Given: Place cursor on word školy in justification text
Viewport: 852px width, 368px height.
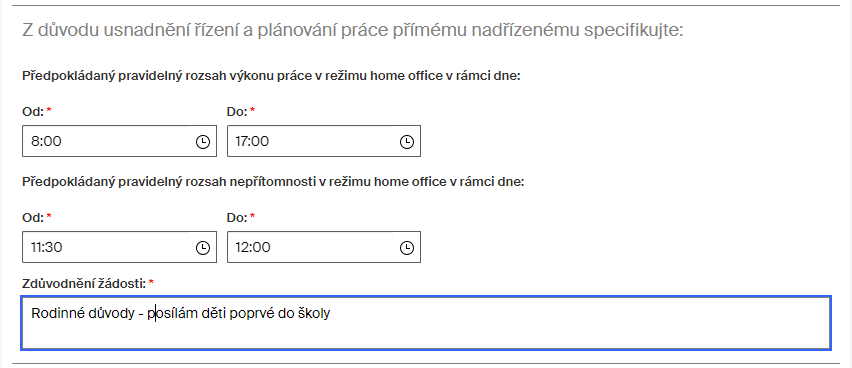Looking at the screenshot, I should pos(315,314).
